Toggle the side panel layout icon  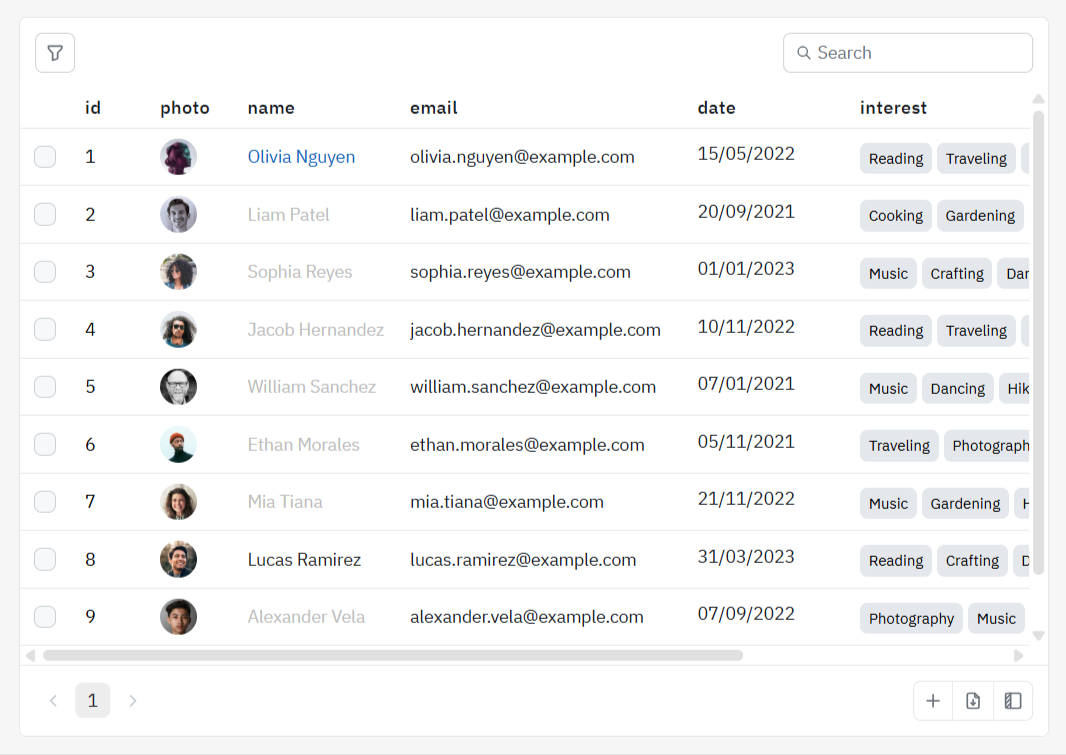coord(1013,701)
